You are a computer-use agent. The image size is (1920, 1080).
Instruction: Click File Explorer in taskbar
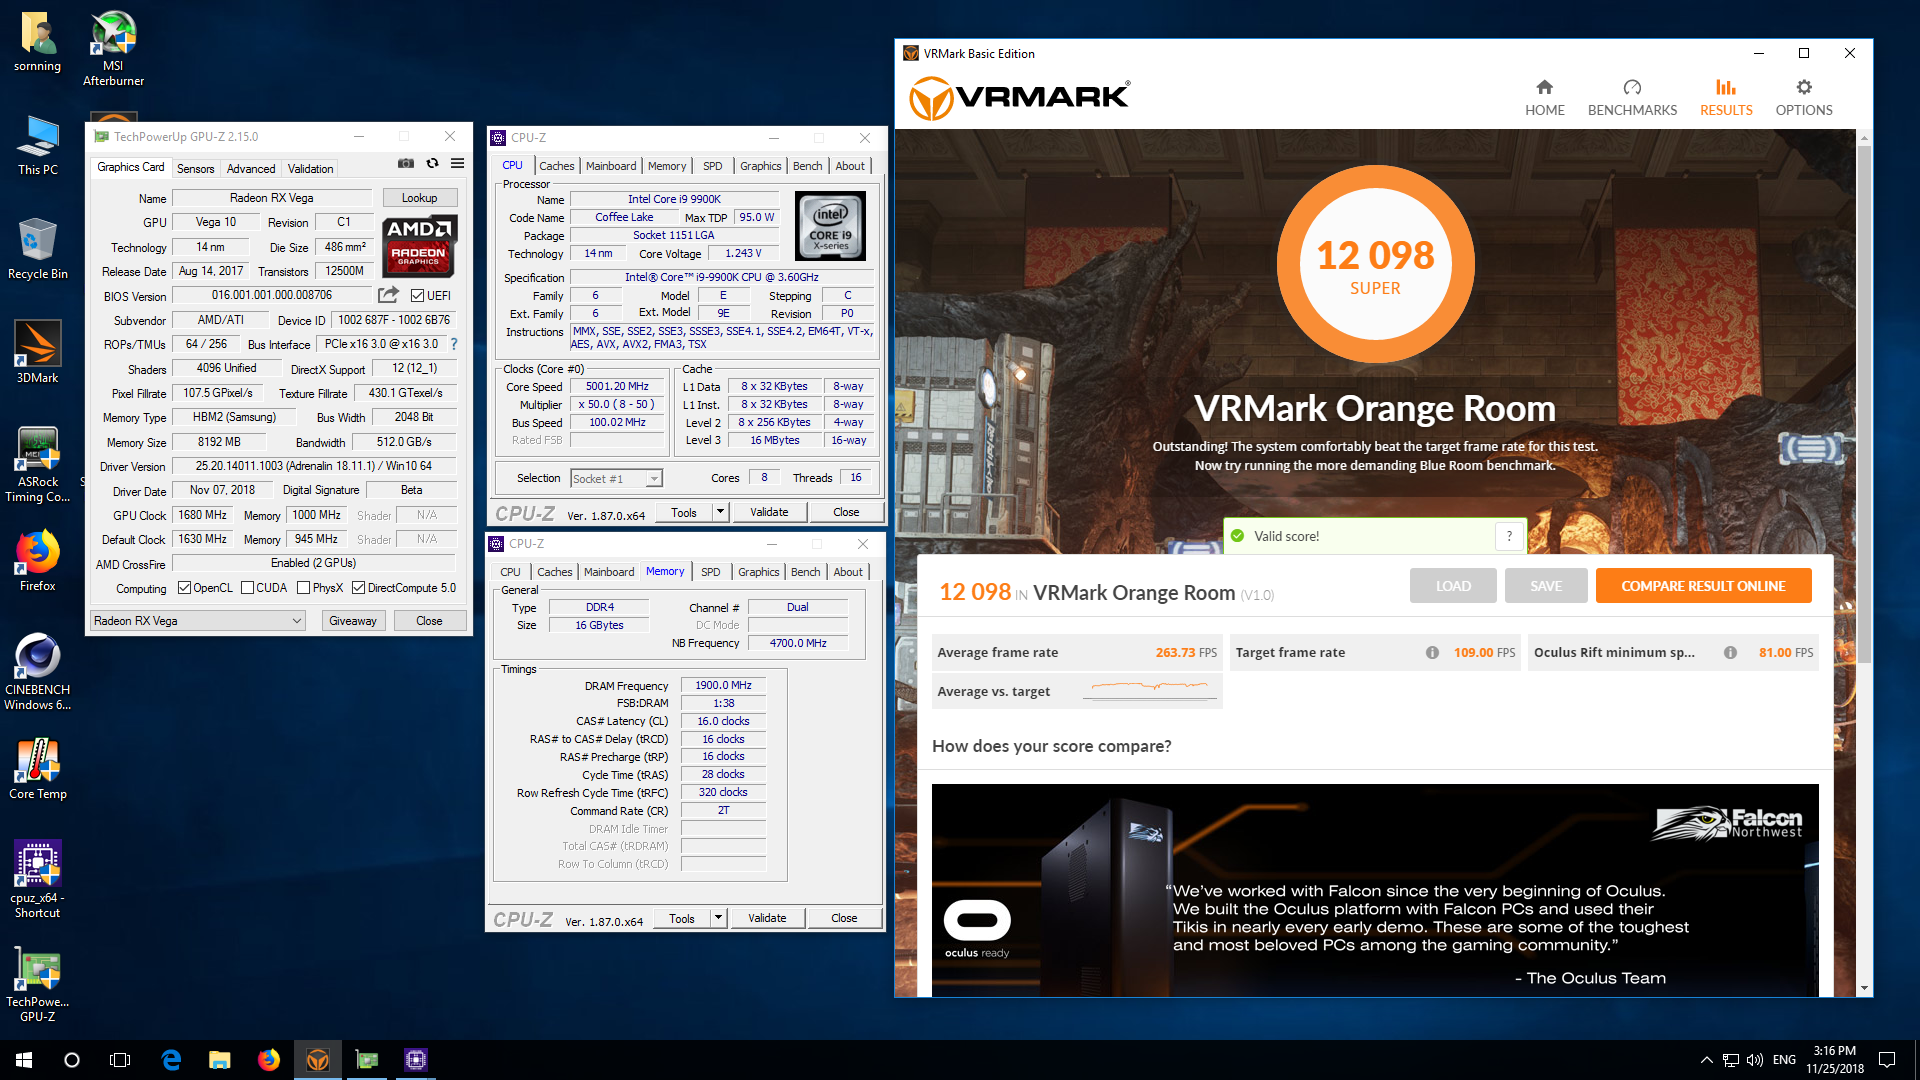click(220, 1060)
